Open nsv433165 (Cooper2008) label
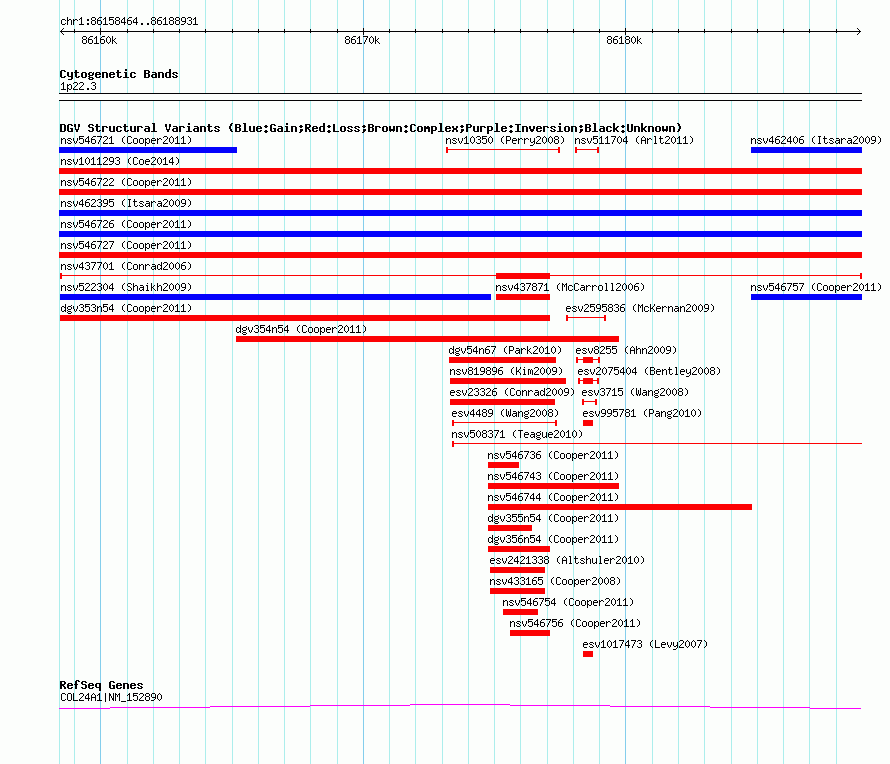 coord(555,581)
